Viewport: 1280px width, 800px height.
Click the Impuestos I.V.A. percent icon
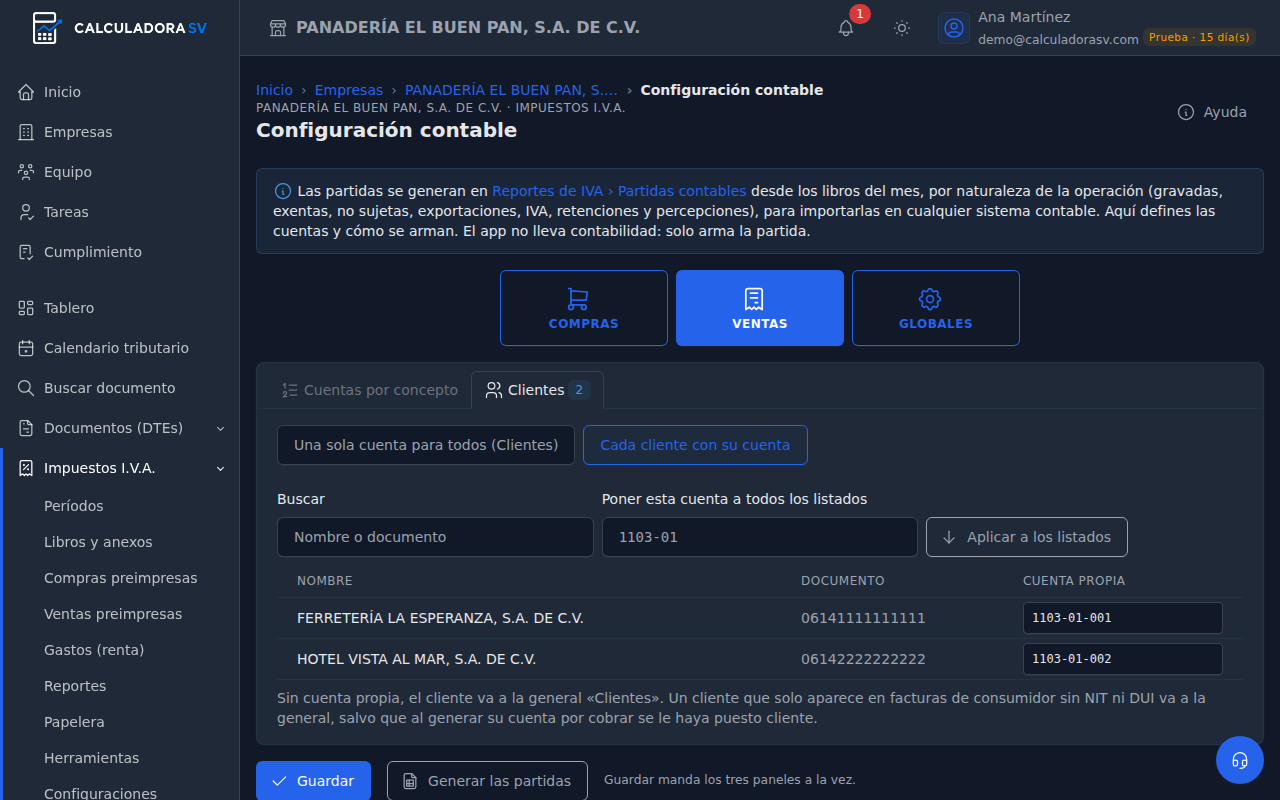coord(26,468)
